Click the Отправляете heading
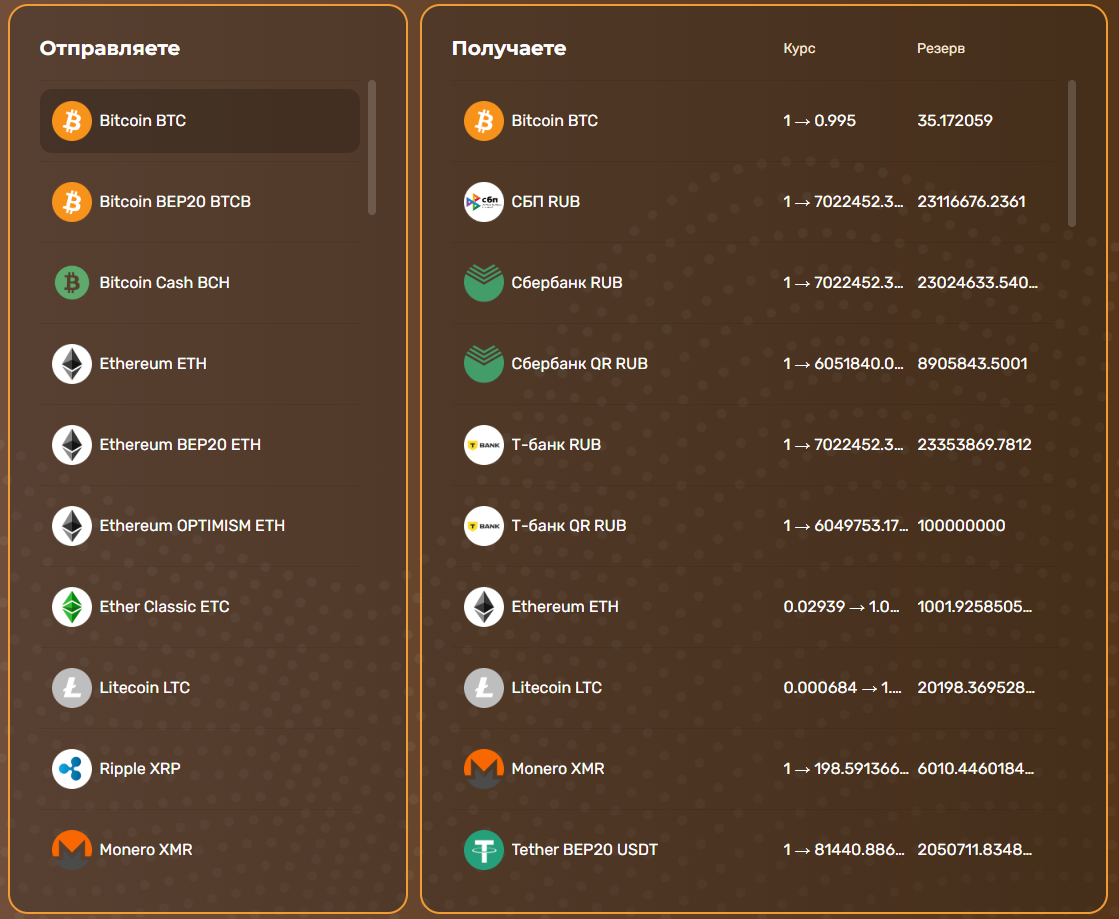 (x=110, y=49)
